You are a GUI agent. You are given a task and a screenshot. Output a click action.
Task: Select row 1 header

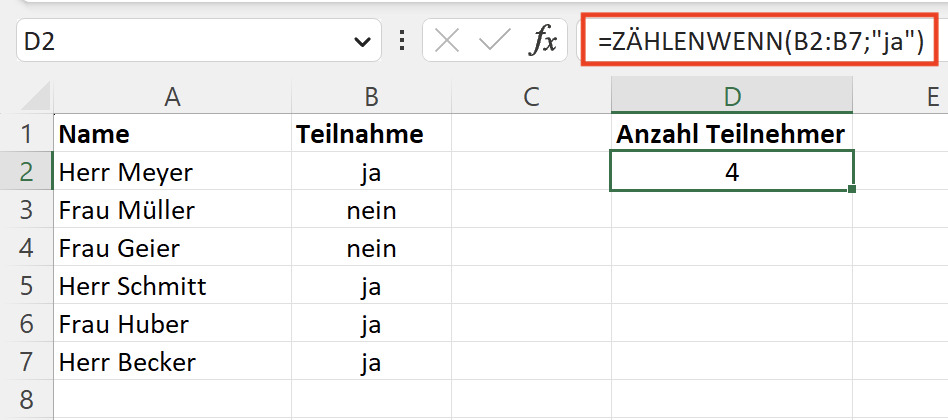coord(26,134)
